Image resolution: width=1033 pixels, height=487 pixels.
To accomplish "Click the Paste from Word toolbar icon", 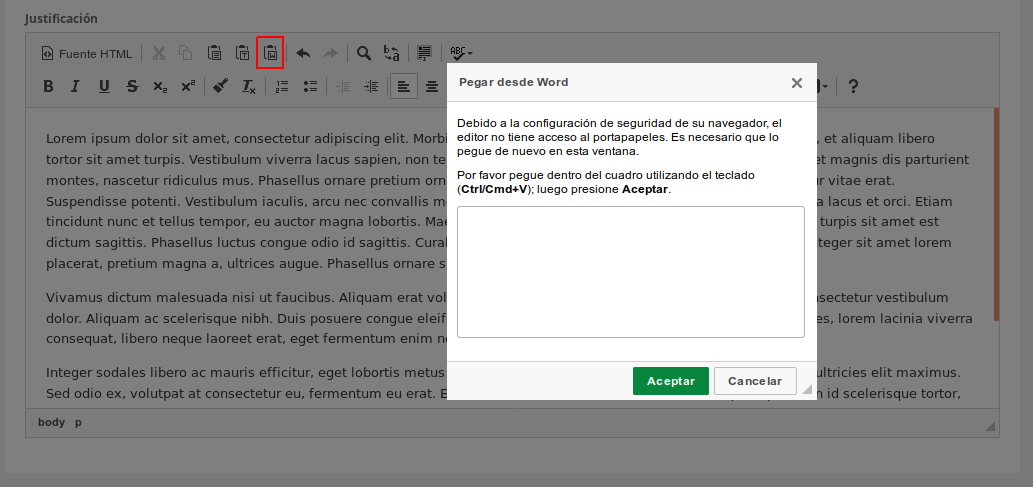I will pyautogui.click(x=270, y=53).
